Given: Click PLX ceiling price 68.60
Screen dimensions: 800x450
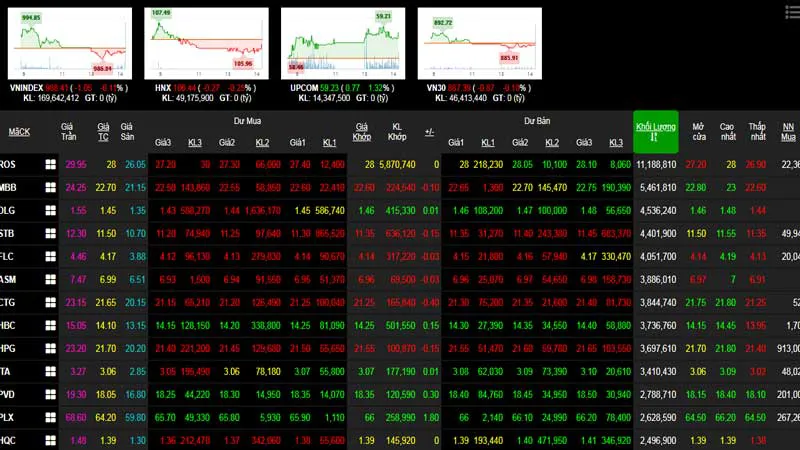Looking at the screenshot, I should click(76, 417).
